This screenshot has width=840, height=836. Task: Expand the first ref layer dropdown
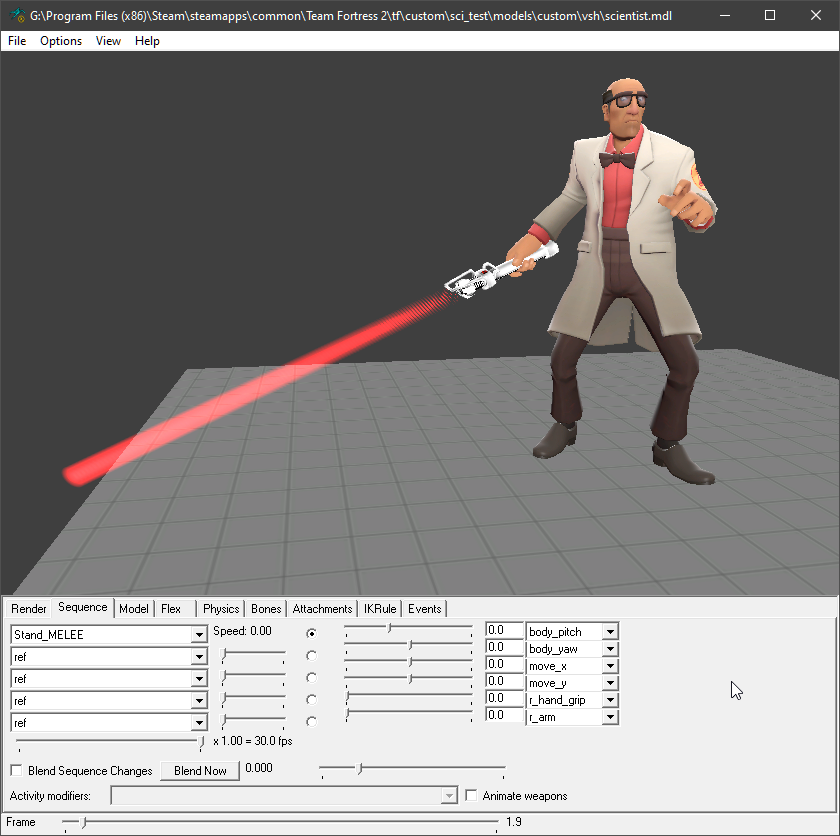point(199,657)
